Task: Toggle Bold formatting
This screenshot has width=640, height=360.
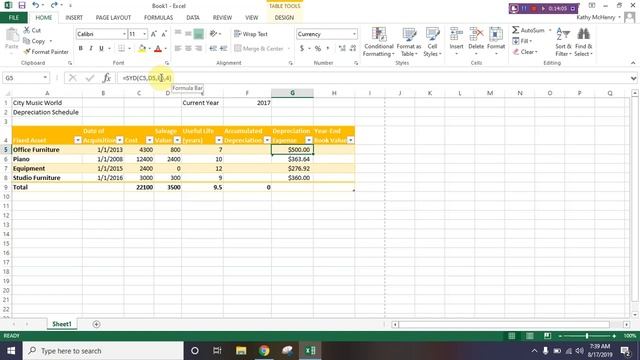Action: pos(81,49)
